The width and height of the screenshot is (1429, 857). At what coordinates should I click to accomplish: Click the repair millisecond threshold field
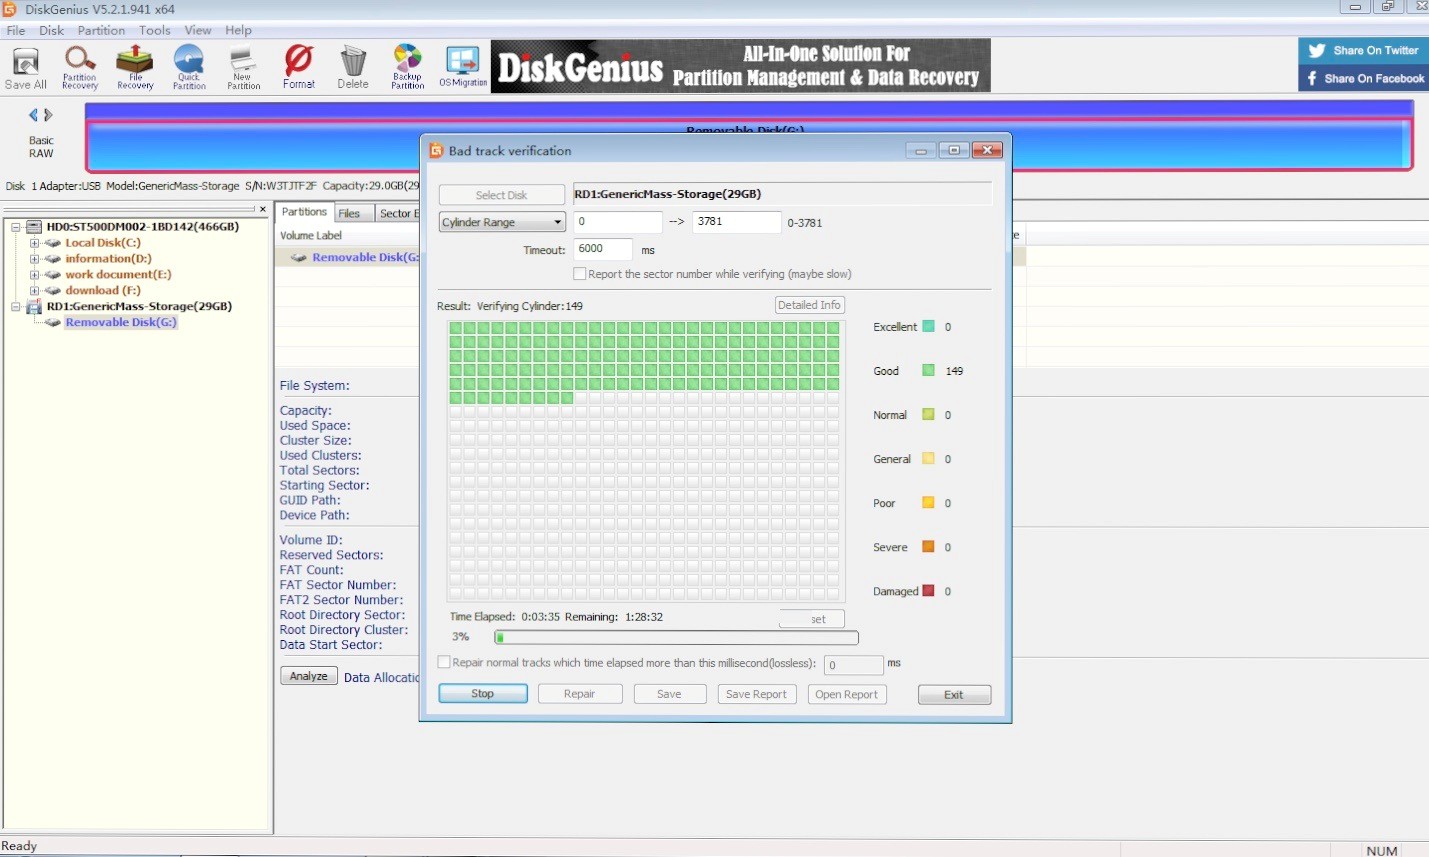click(x=853, y=665)
